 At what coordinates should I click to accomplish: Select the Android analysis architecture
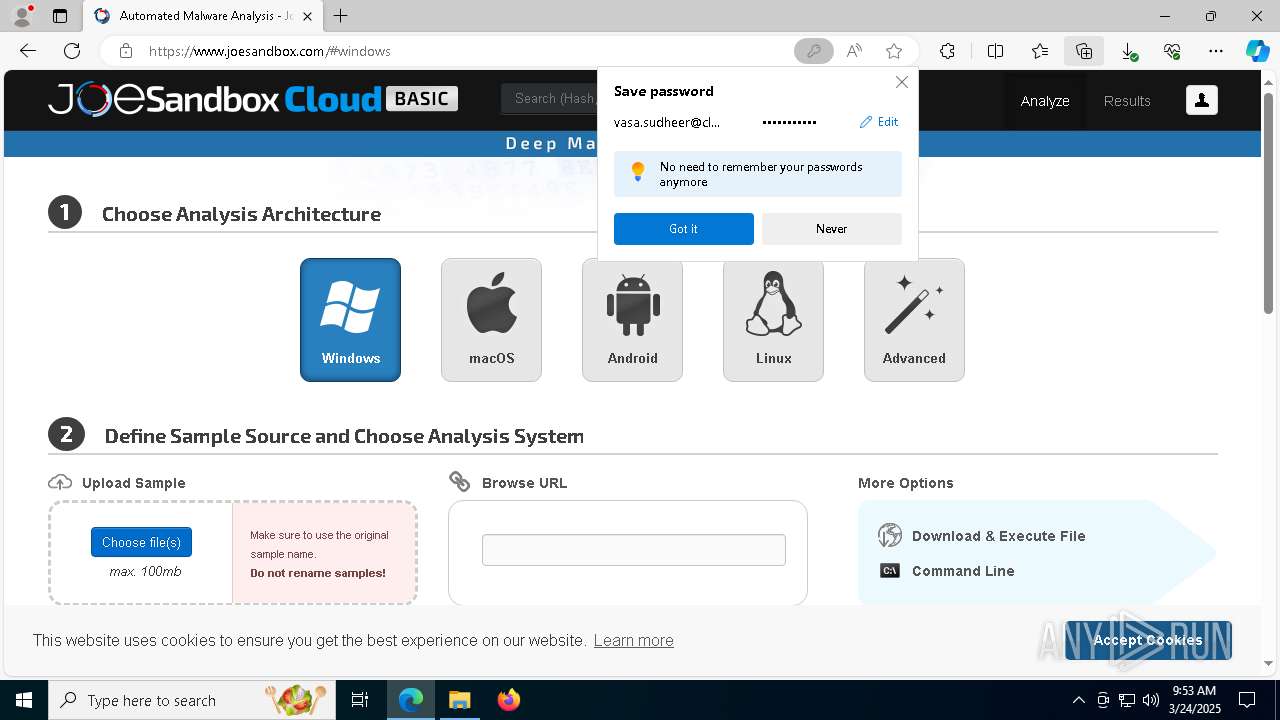(x=632, y=320)
